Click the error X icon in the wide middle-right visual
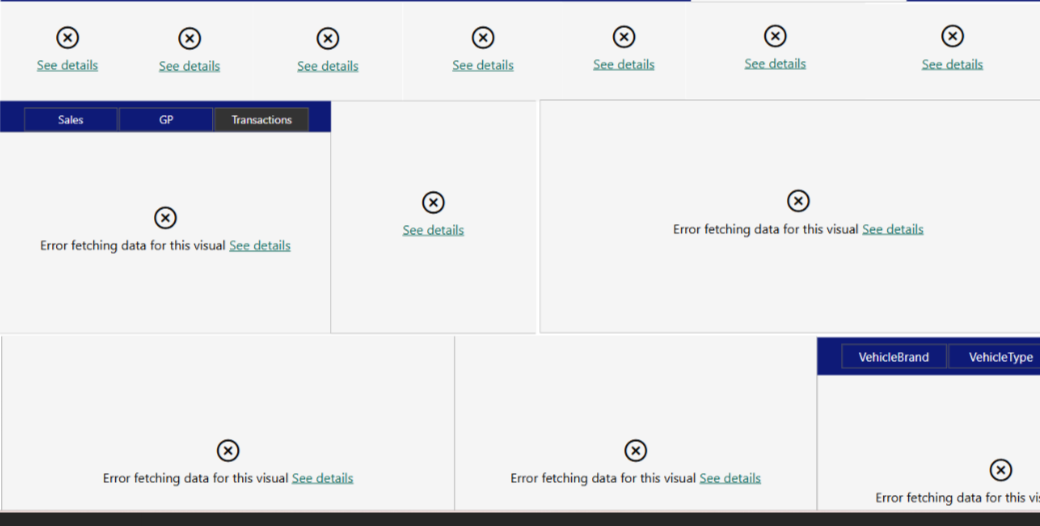Image resolution: width=1040 pixels, height=526 pixels. coord(798,201)
